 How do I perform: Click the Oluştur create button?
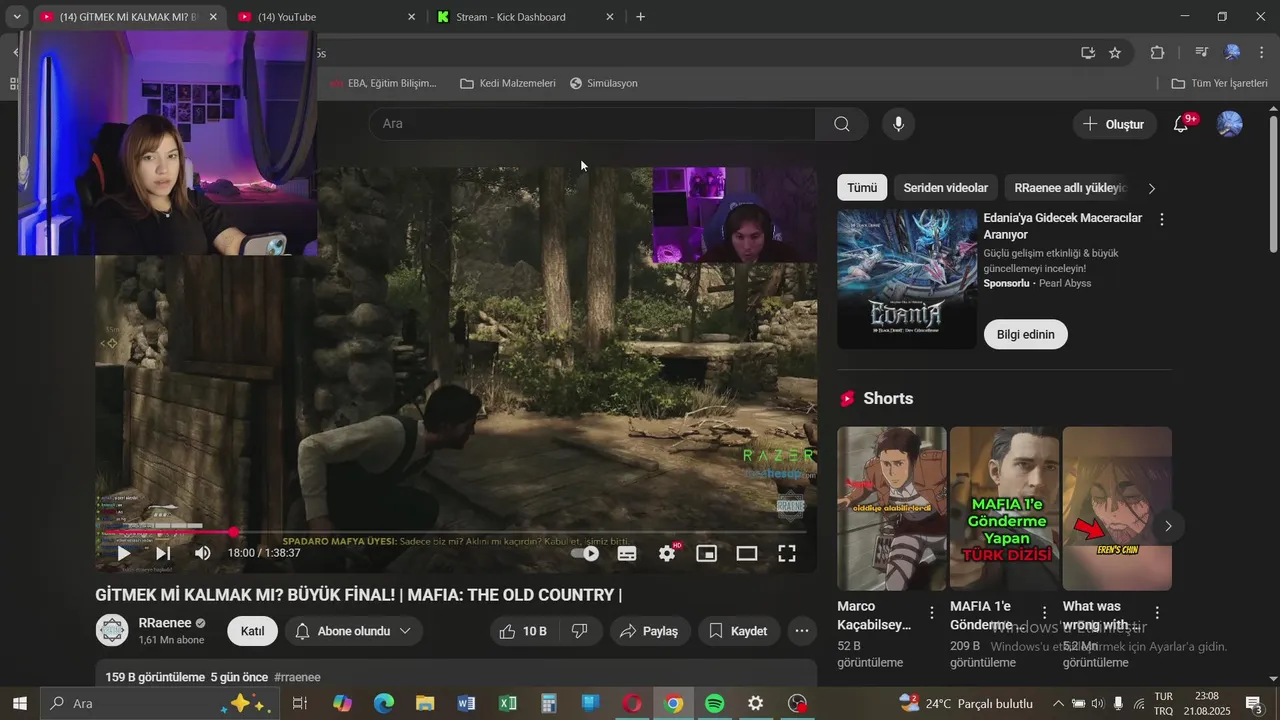click(x=1115, y=124)
